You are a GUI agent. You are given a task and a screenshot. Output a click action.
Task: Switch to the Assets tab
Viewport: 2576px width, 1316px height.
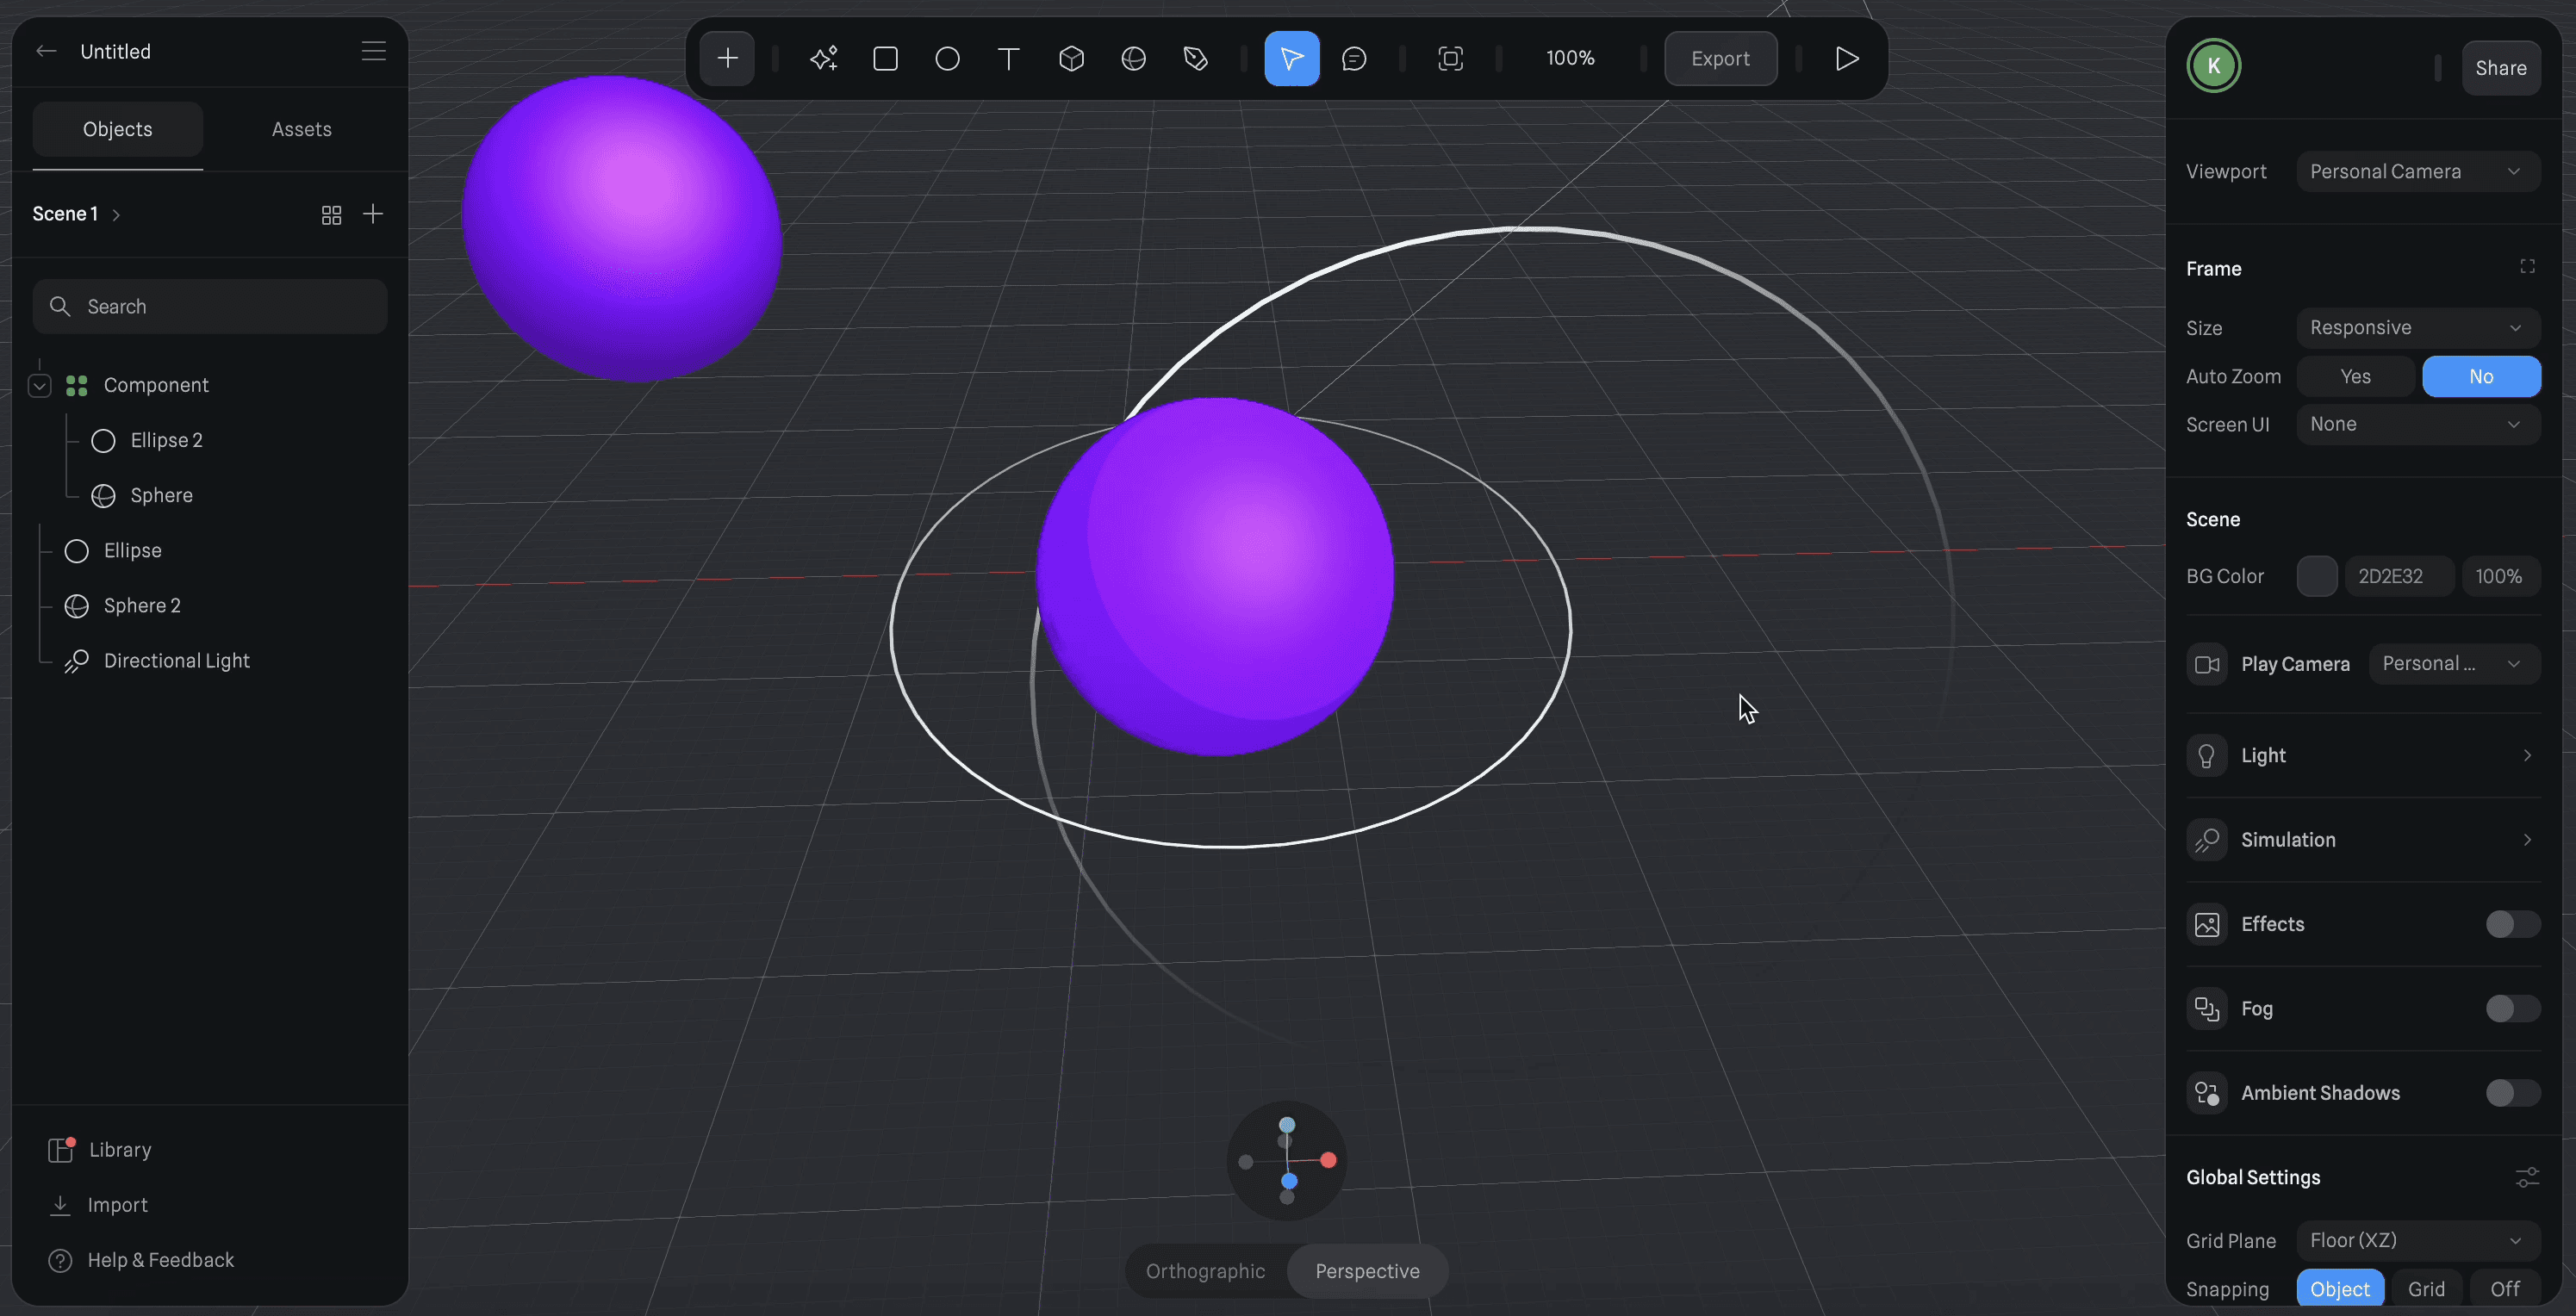301,129
